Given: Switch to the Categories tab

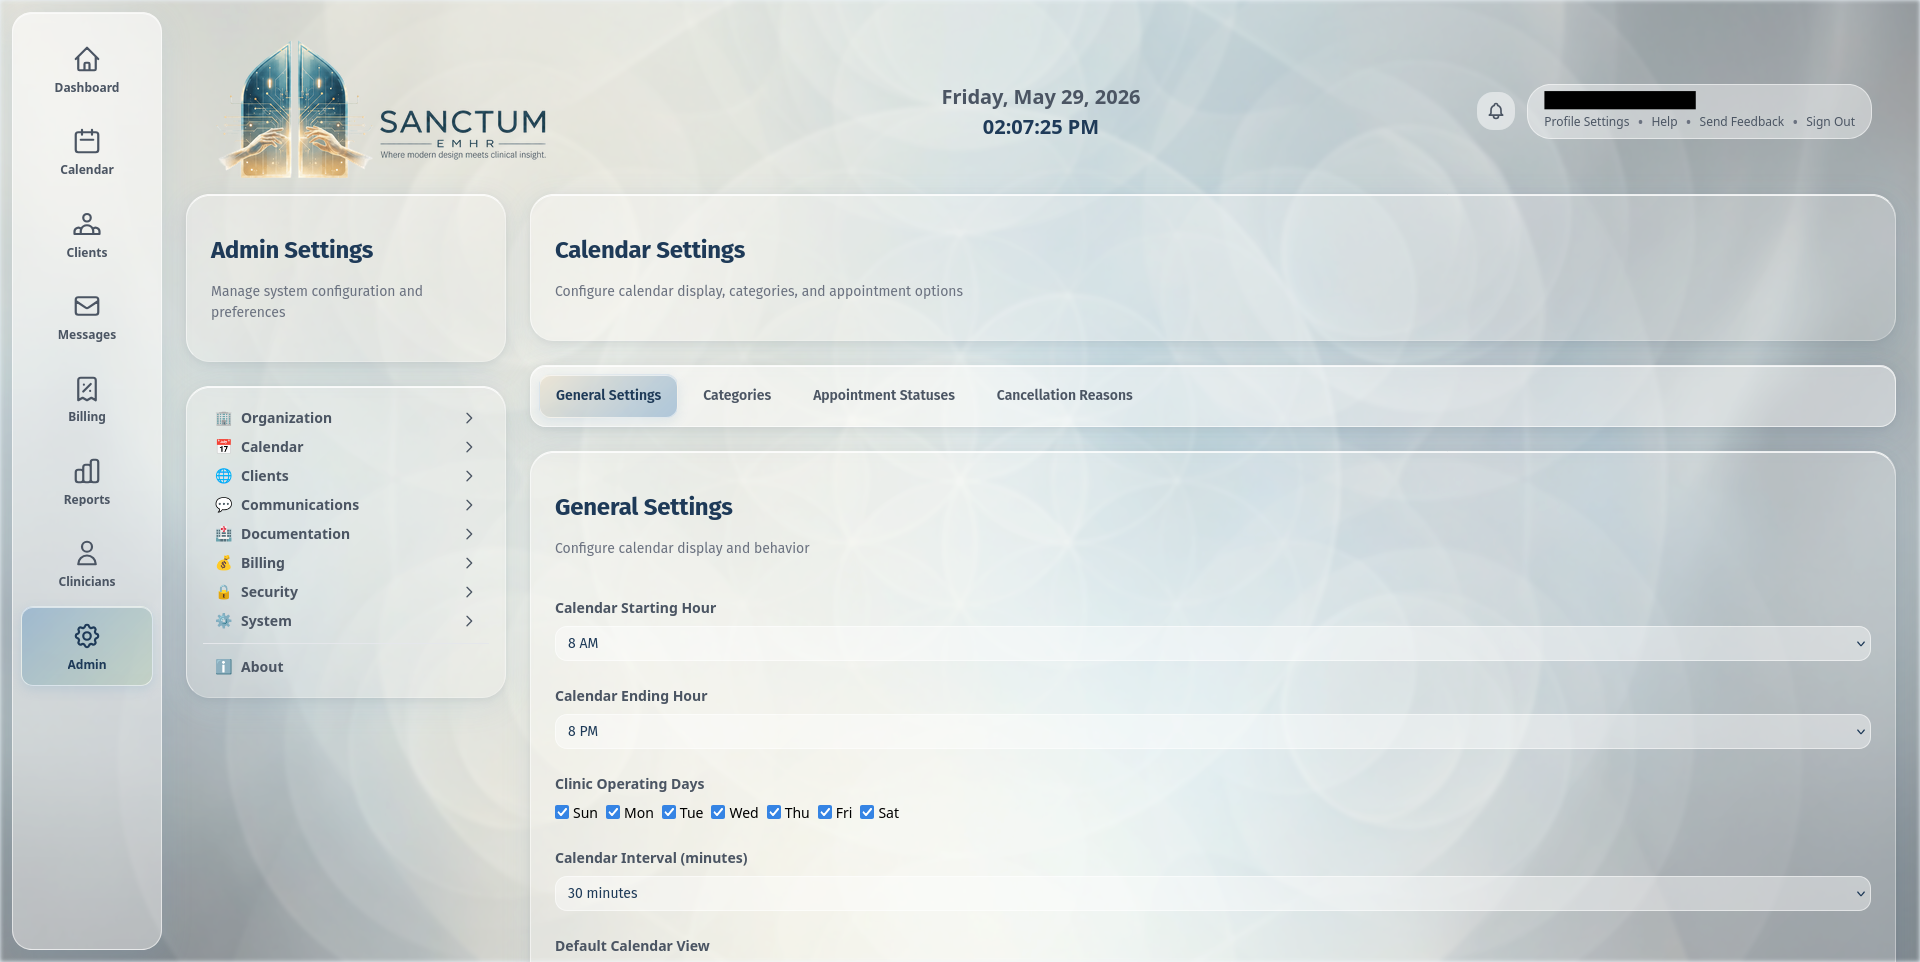Looking at the screenshot, I should pos(737,395).
